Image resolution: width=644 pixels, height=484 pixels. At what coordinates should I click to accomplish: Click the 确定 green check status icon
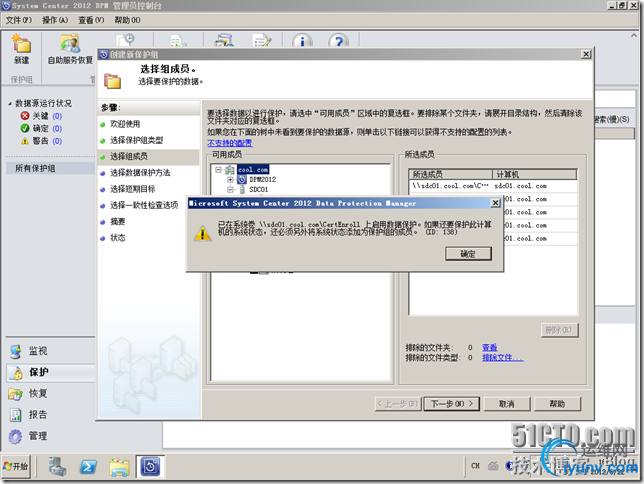pos(25,129)
